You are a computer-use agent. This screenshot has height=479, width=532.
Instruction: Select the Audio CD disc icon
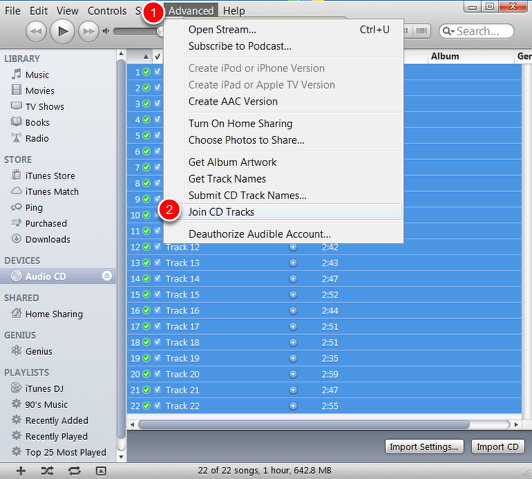click(x=16, y=276)
